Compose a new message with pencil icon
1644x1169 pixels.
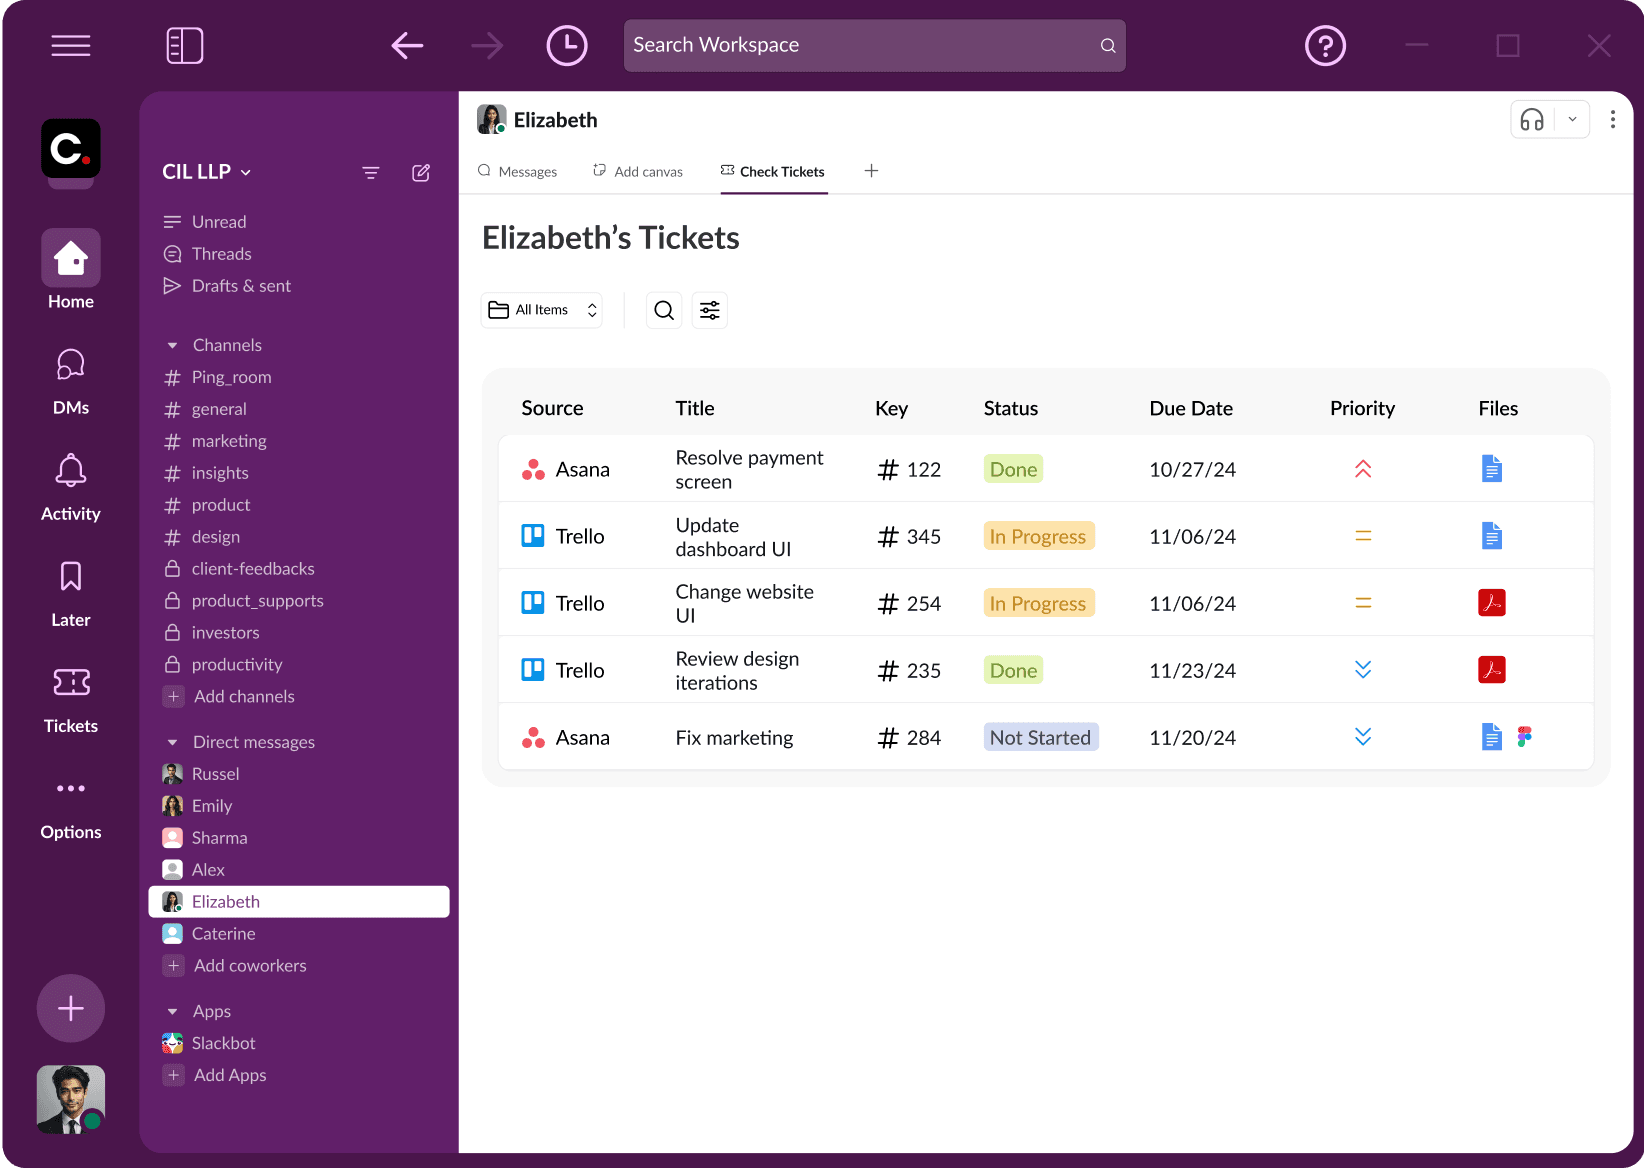point(421,173)
